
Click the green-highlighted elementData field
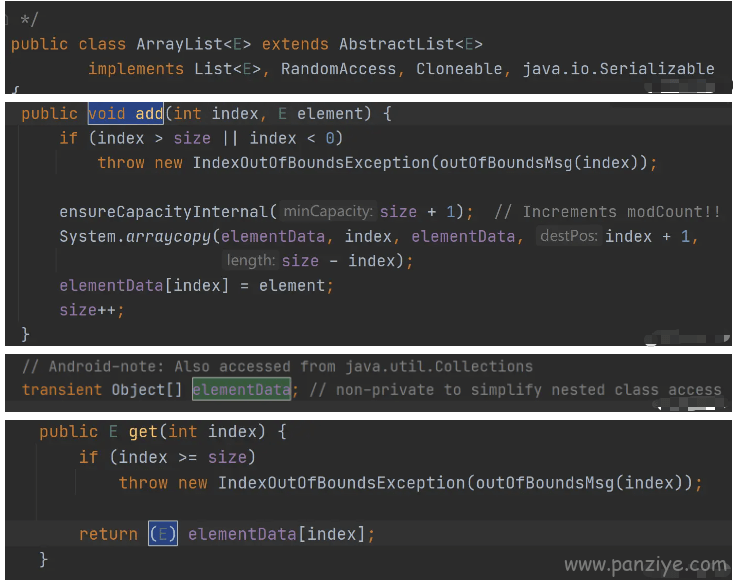point(242,389)
